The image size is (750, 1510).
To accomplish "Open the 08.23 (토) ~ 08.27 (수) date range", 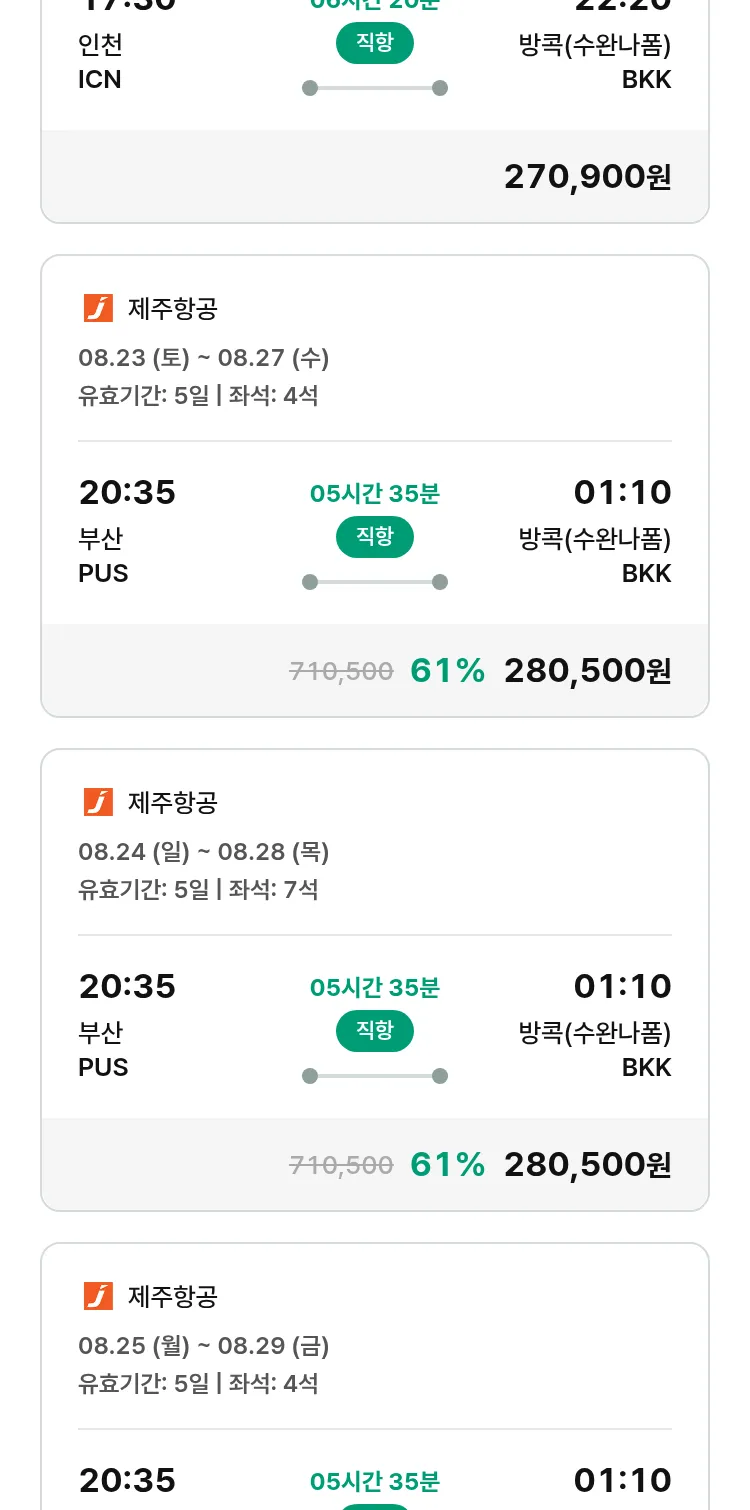I will tap(204, 357).
